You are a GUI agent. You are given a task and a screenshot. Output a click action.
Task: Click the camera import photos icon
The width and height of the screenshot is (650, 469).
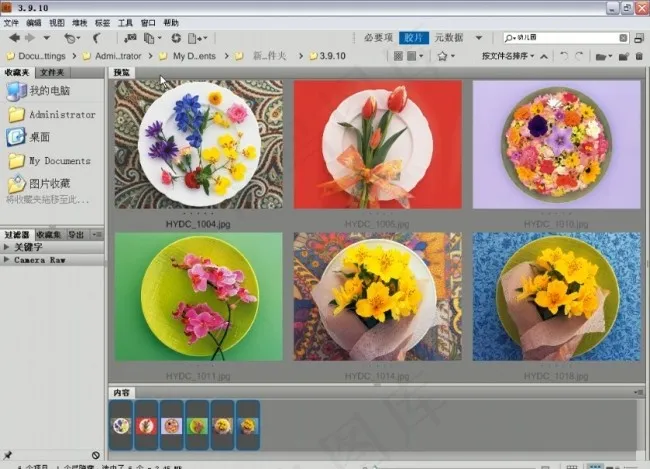coord(129,38)
